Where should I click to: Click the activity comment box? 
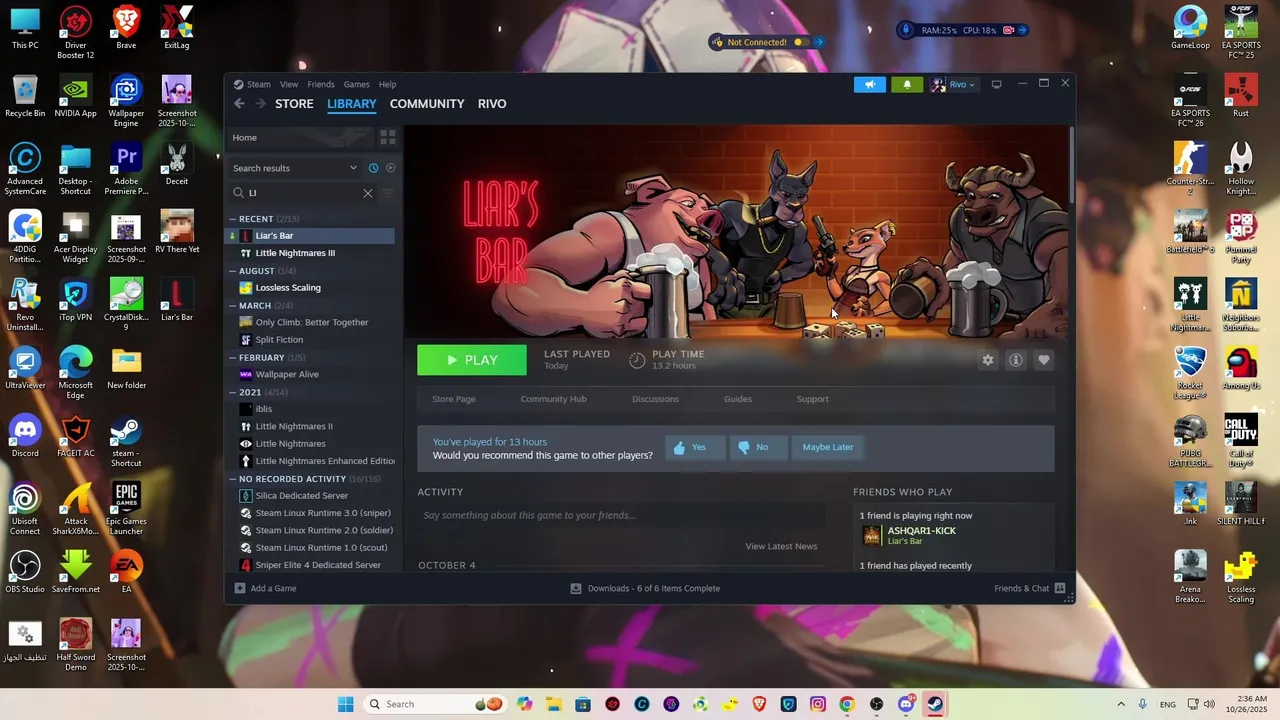pyautogui.click(x=622, y=515)
